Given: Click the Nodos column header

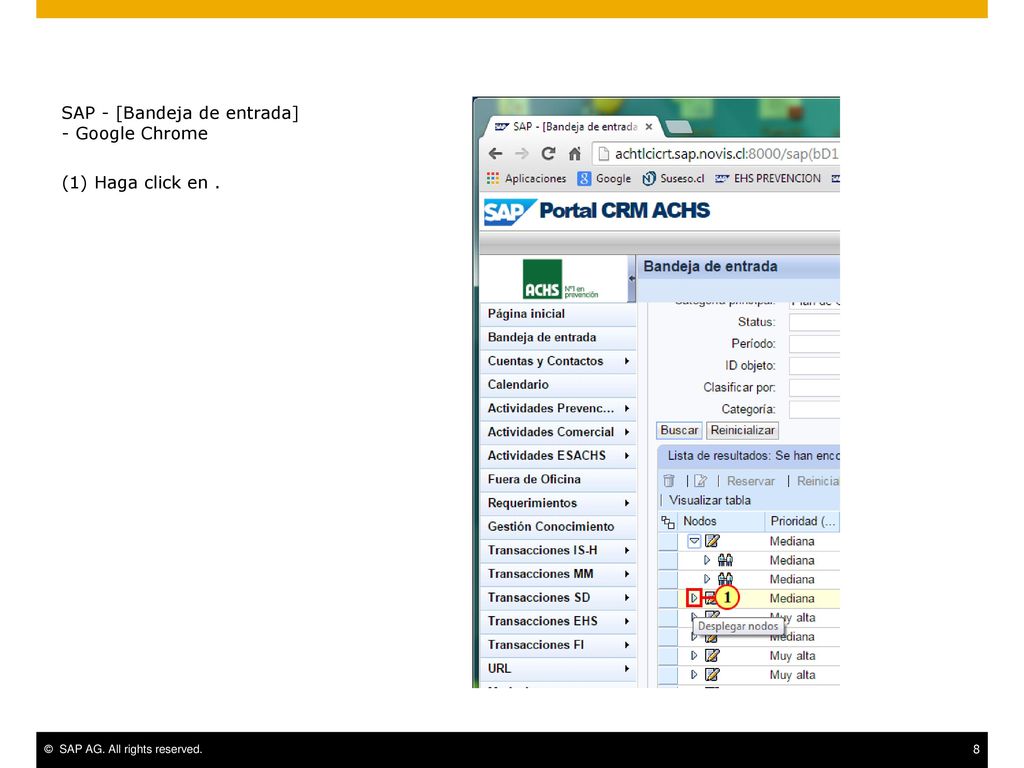Looking at the screenshot, I should pos(699,521).
